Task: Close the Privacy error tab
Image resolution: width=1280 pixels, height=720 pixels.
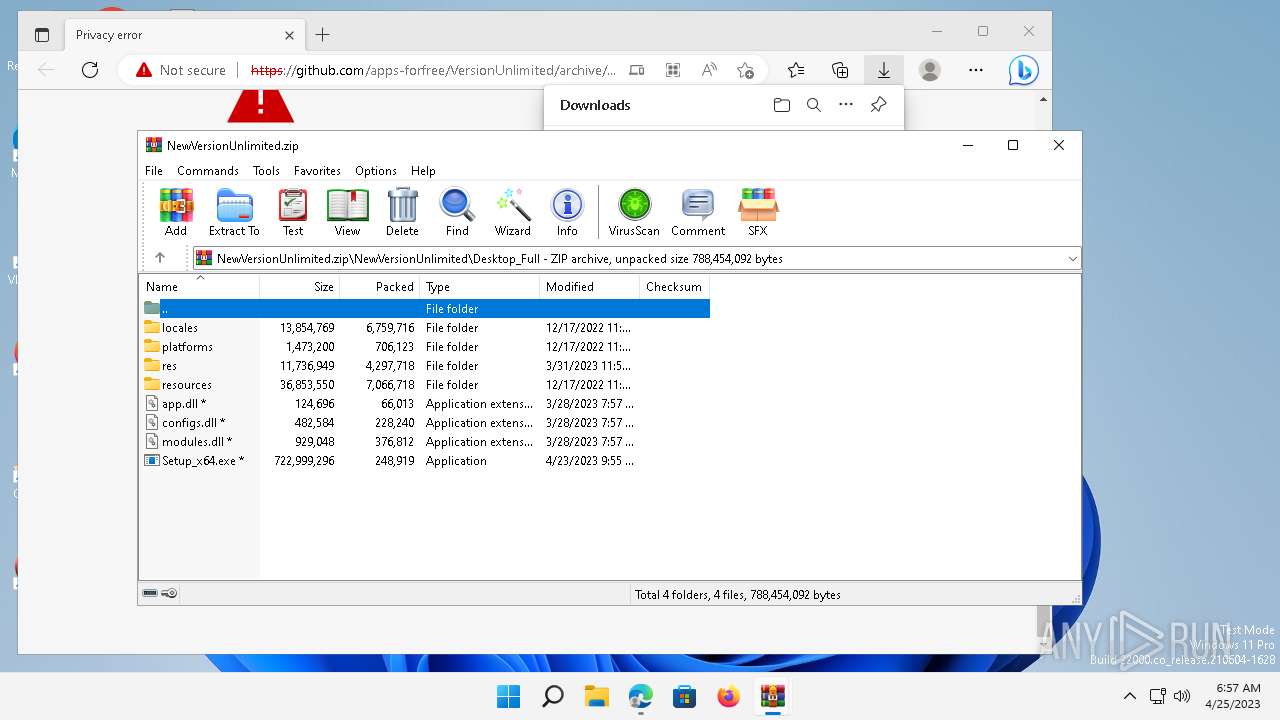Action: point(289,35)
